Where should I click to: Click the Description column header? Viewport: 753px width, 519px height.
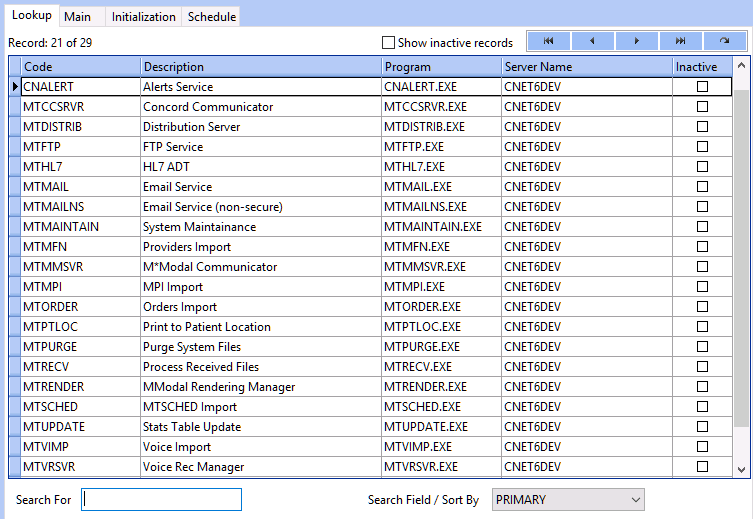tap(261, 67)
